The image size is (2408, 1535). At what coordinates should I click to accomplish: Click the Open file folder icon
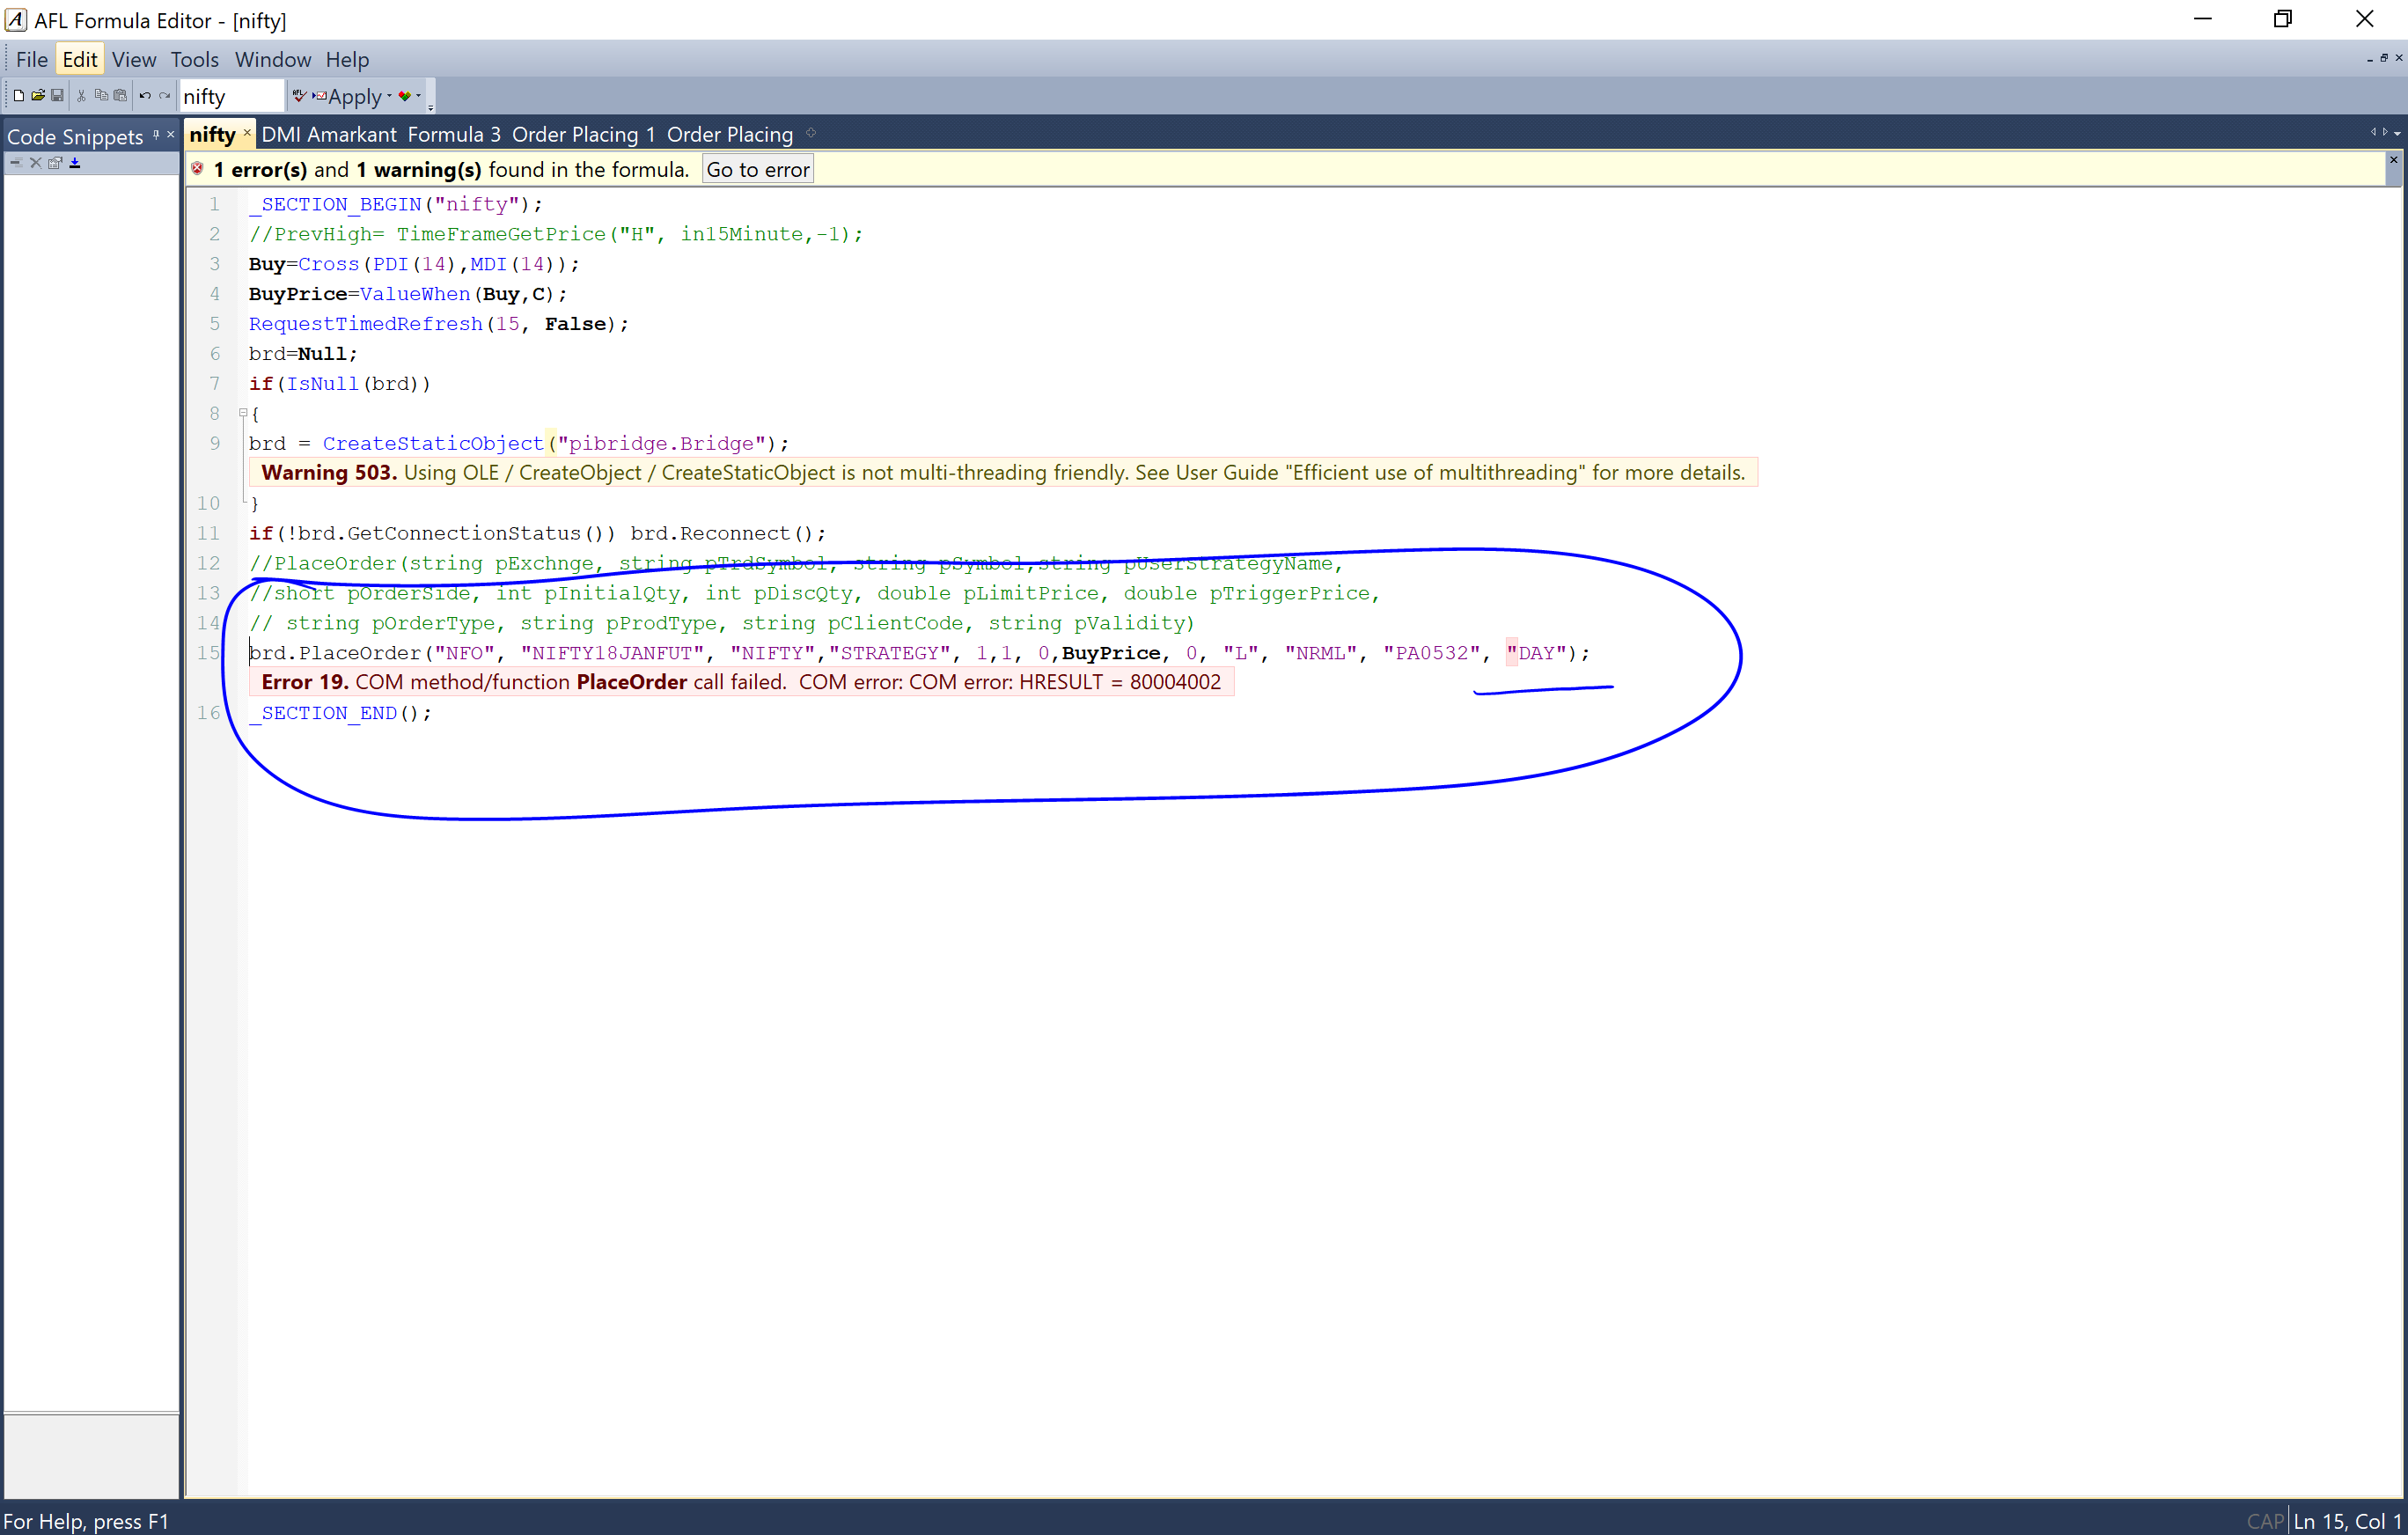point(38,96)
